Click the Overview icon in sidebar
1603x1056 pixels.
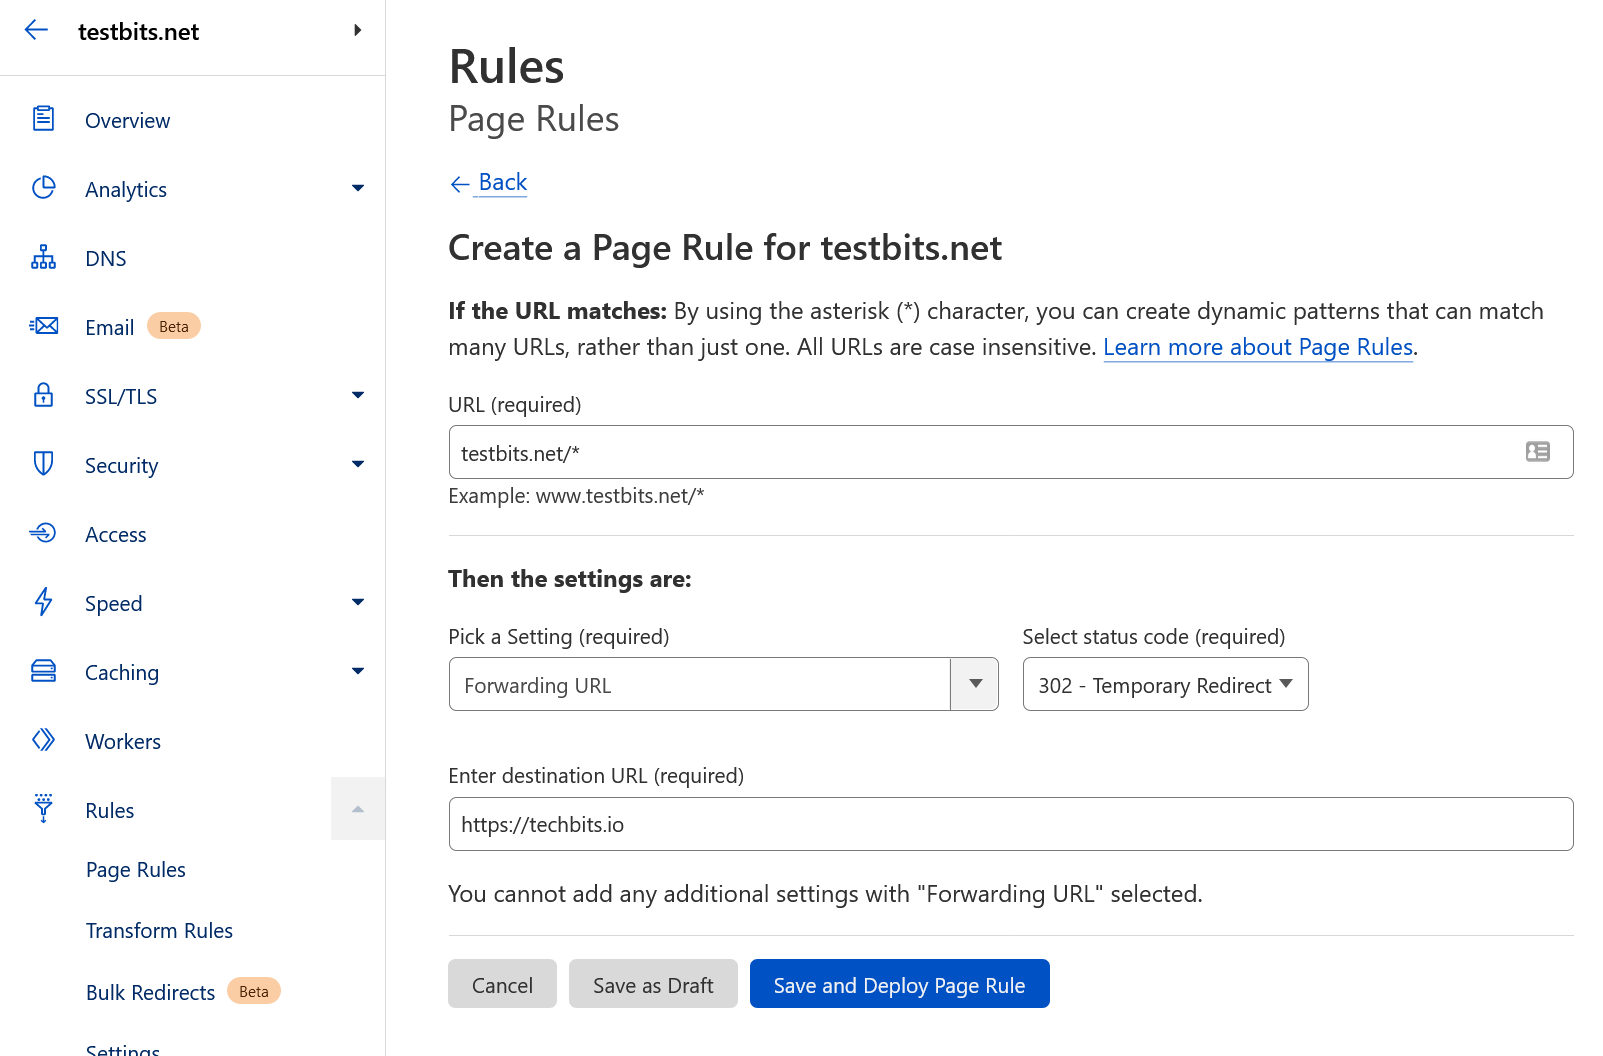[x=43, y=118]
